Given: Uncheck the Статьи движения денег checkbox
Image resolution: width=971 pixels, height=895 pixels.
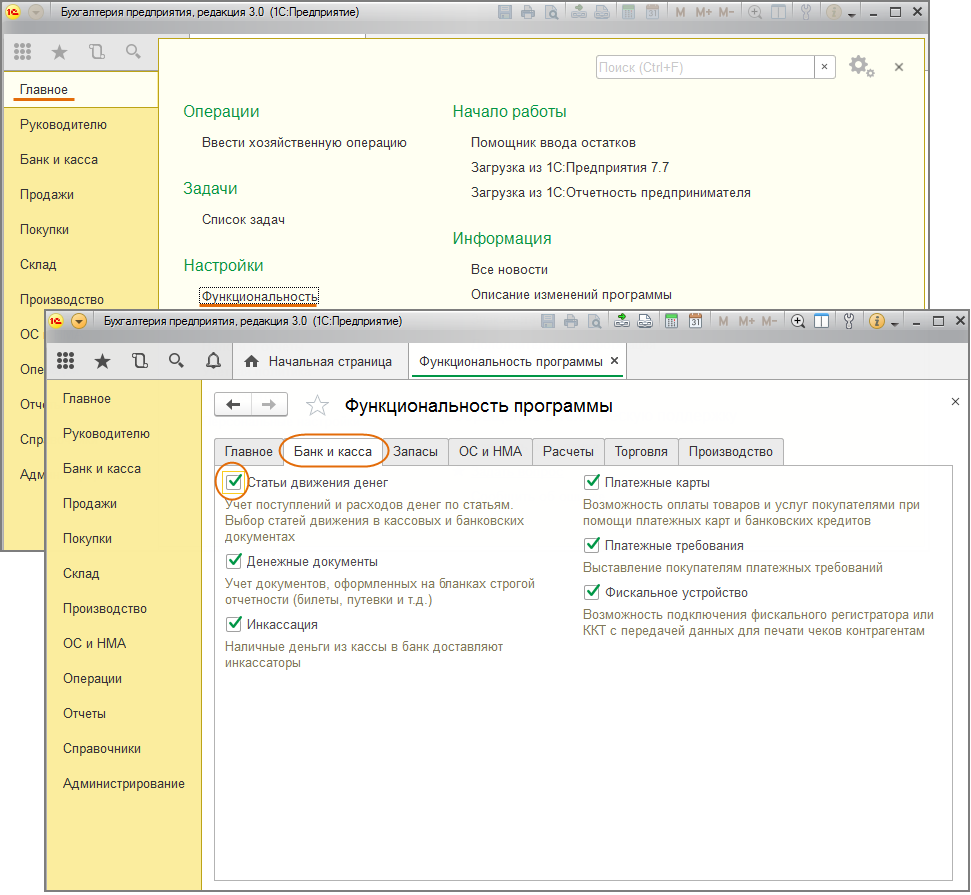Looking at the screenshot, I should point(234,483).
